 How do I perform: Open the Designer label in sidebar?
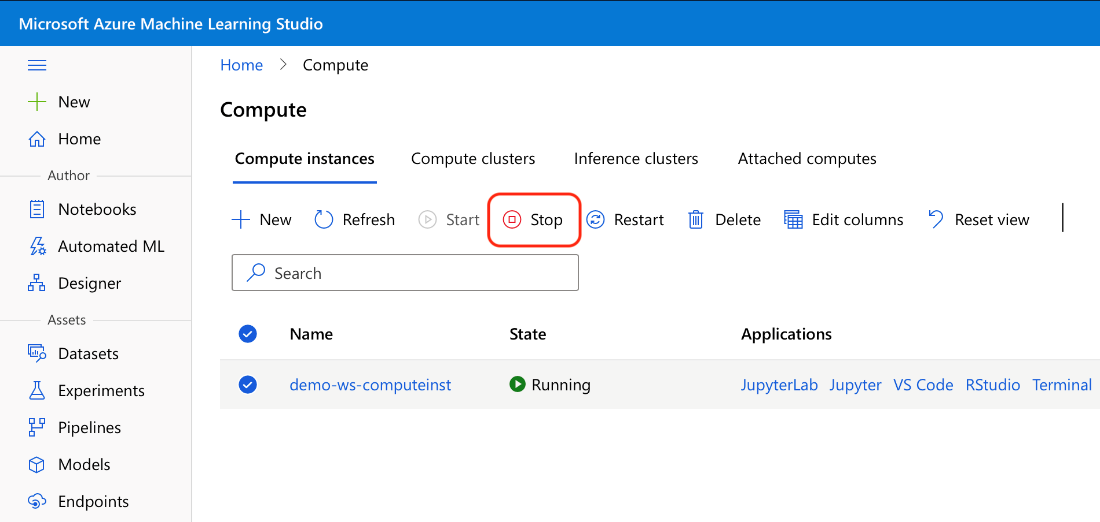click(x=90, y=283)
